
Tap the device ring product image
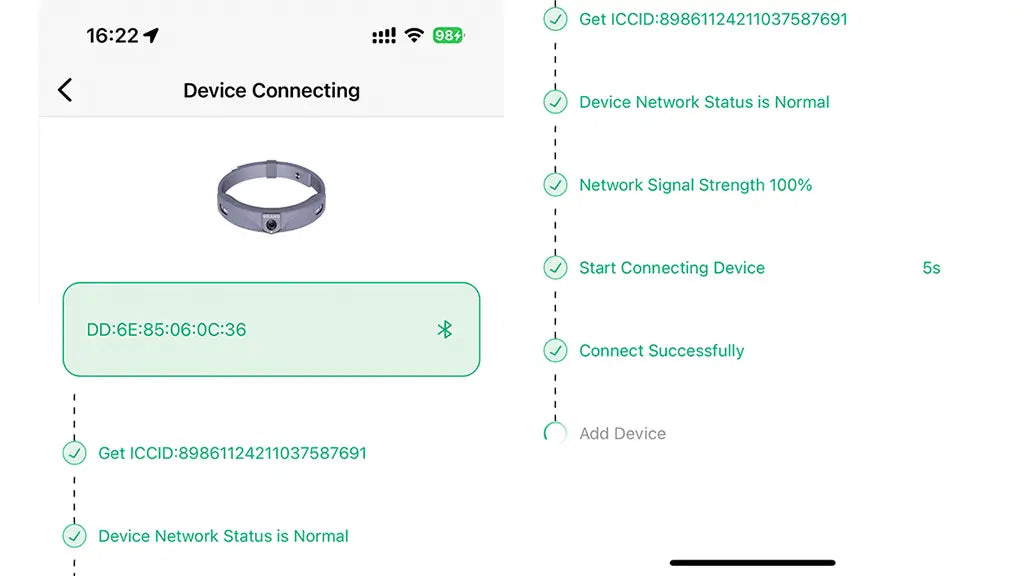pos(271,196)
